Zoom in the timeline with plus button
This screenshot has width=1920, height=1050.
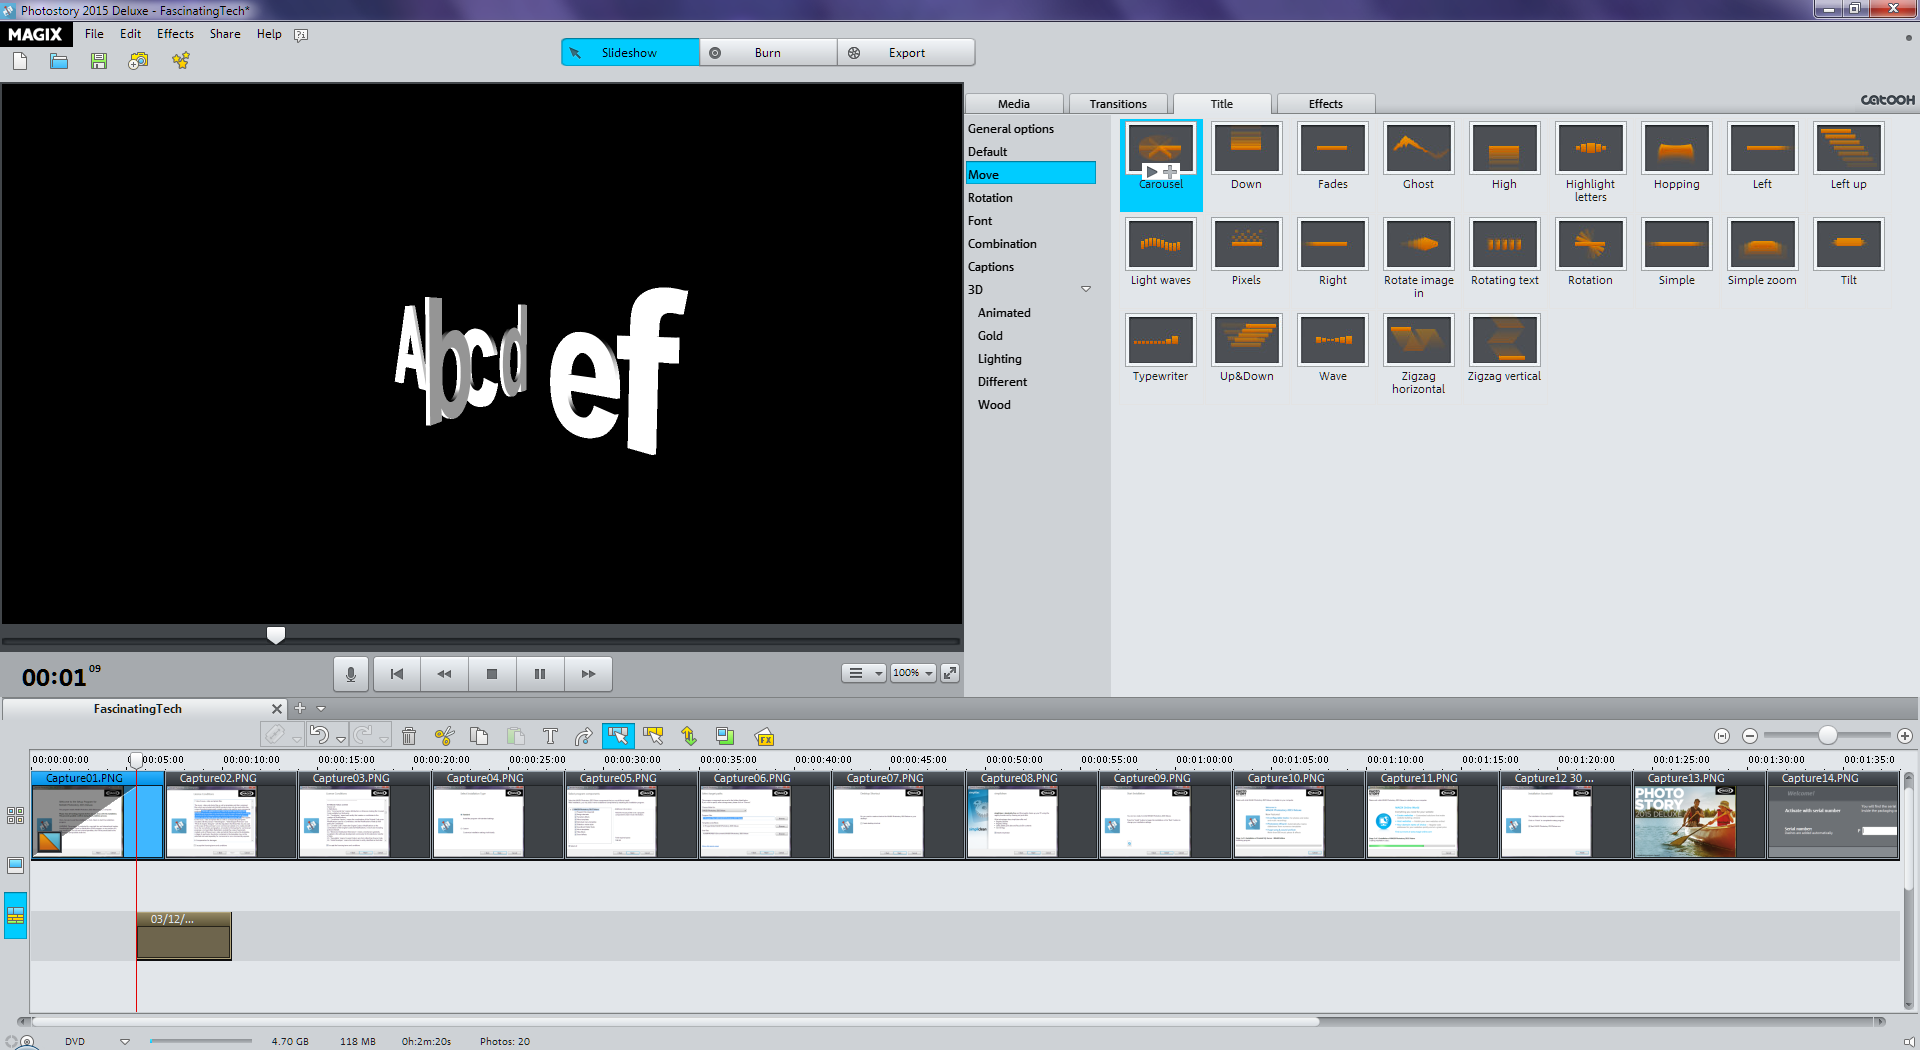click(x=1905, y=736)
